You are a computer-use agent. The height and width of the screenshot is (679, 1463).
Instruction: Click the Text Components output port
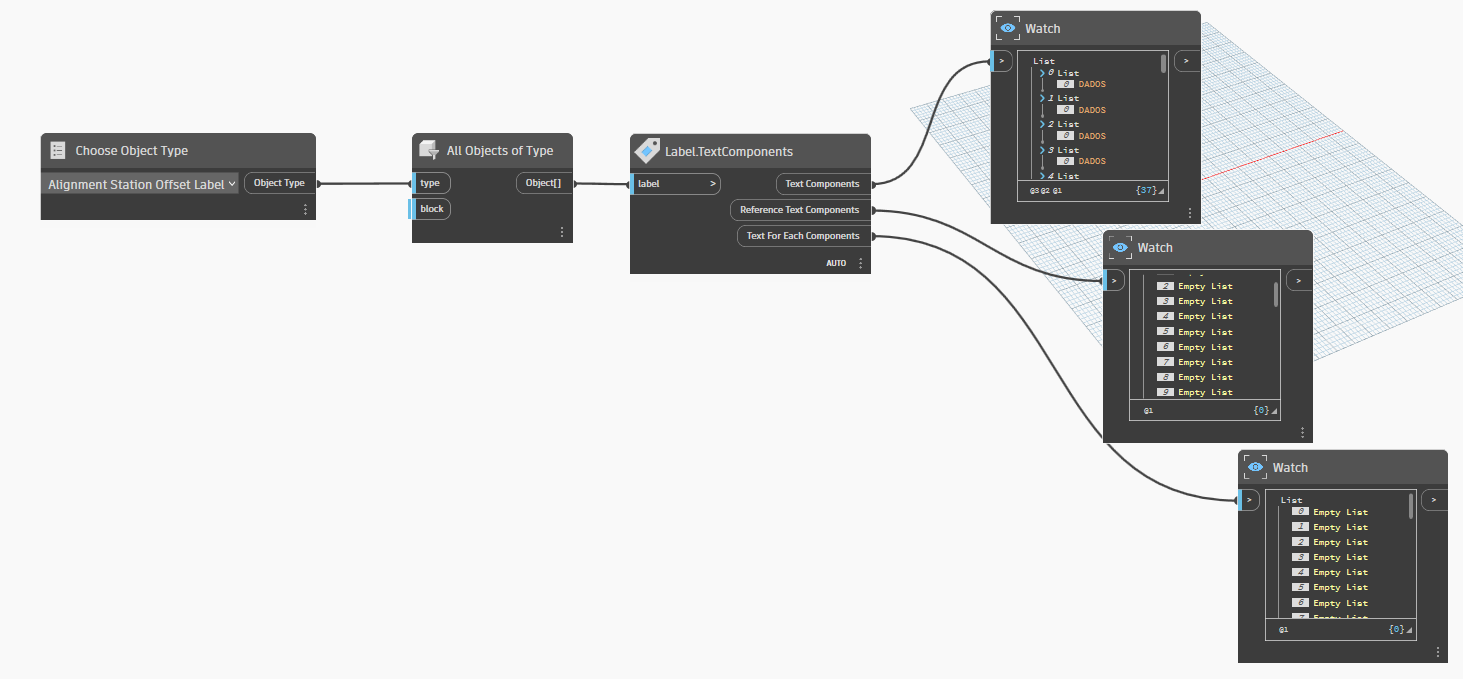822,184
